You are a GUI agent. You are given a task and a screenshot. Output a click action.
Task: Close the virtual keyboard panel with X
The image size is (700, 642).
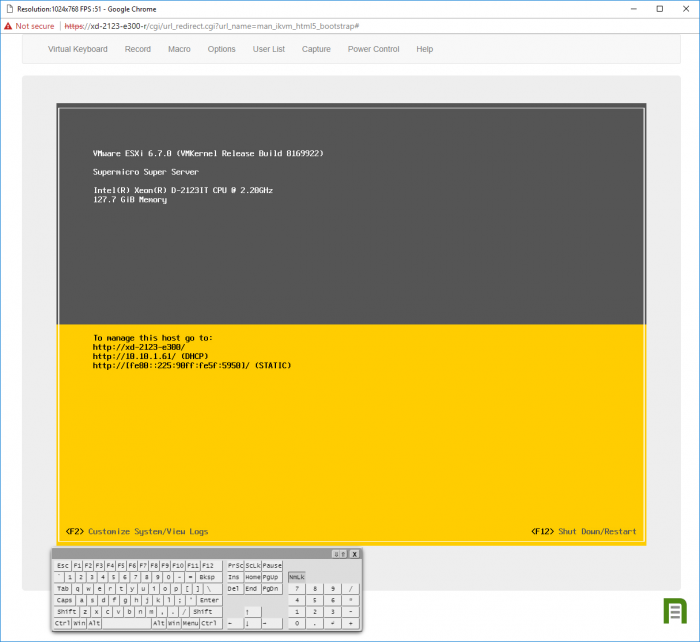(x=354, y=554)
